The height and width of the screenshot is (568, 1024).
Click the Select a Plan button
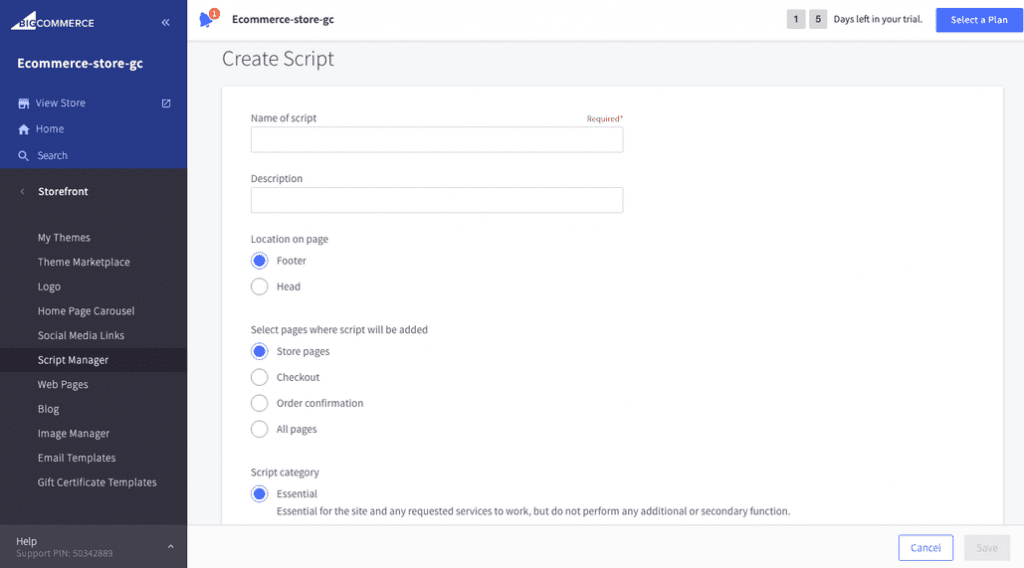(x=979, y=20)
